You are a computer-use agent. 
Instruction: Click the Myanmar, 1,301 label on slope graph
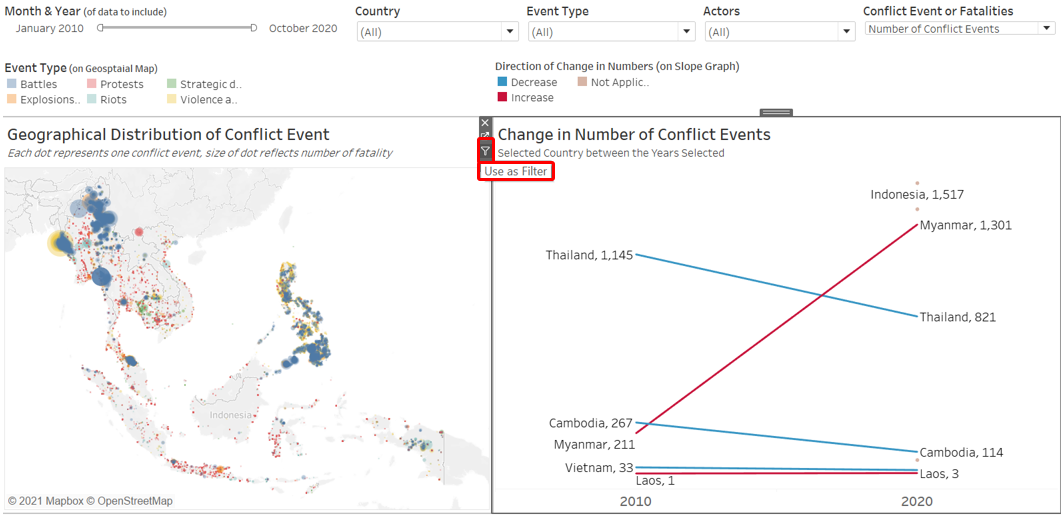[x=965, y=226]
